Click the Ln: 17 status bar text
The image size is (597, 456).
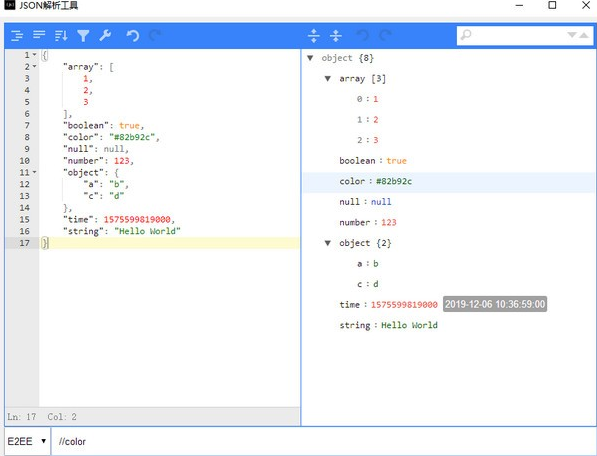22,417
